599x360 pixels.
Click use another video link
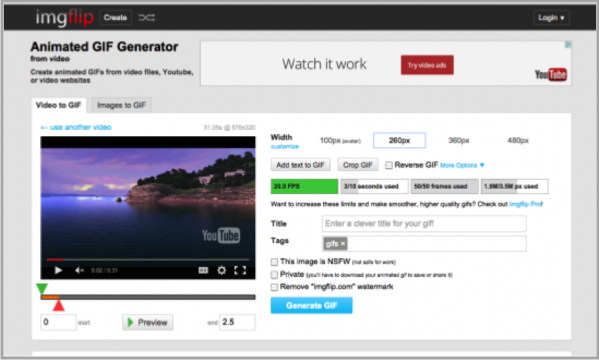[76, 127]
